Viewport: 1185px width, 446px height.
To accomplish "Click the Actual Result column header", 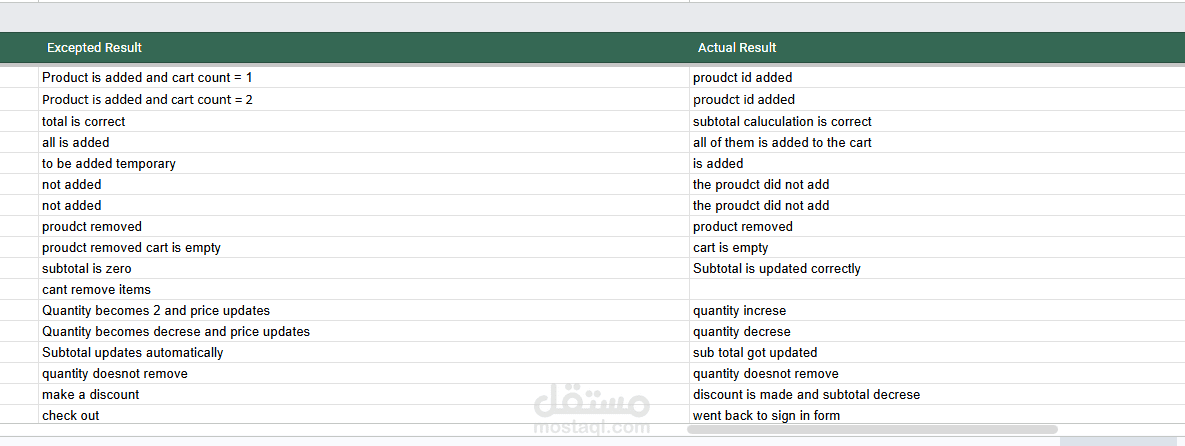I will coord(737,47).
